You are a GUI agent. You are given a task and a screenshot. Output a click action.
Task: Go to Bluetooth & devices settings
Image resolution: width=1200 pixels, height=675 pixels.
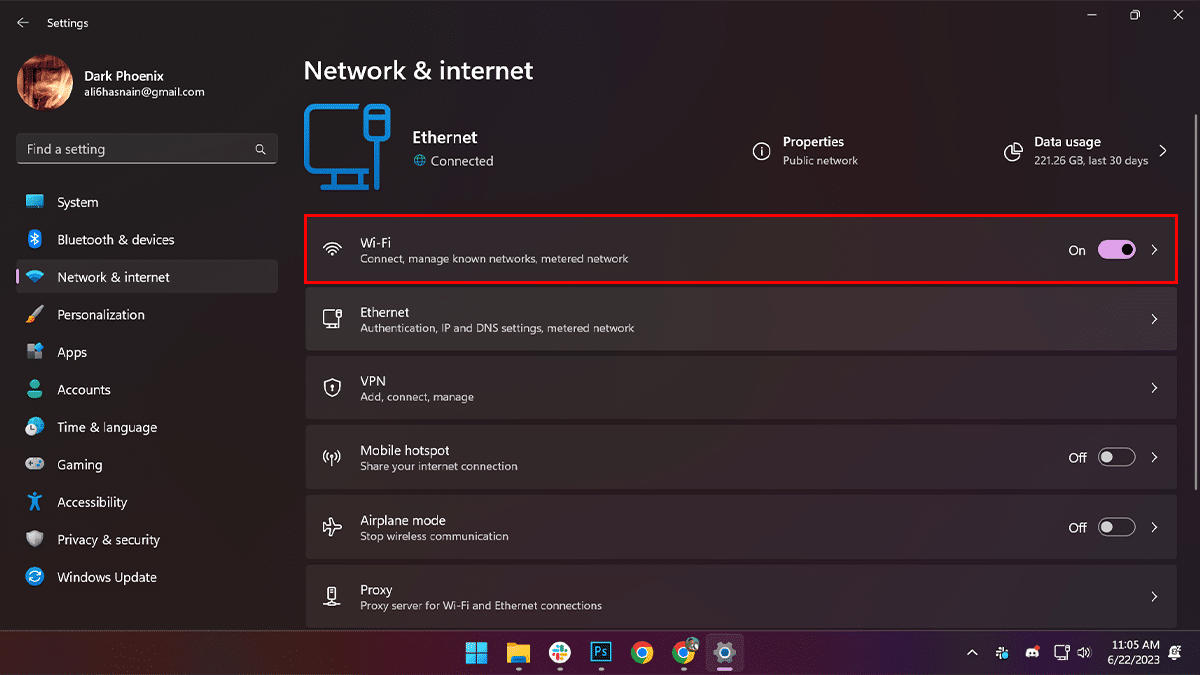(115, 240)
